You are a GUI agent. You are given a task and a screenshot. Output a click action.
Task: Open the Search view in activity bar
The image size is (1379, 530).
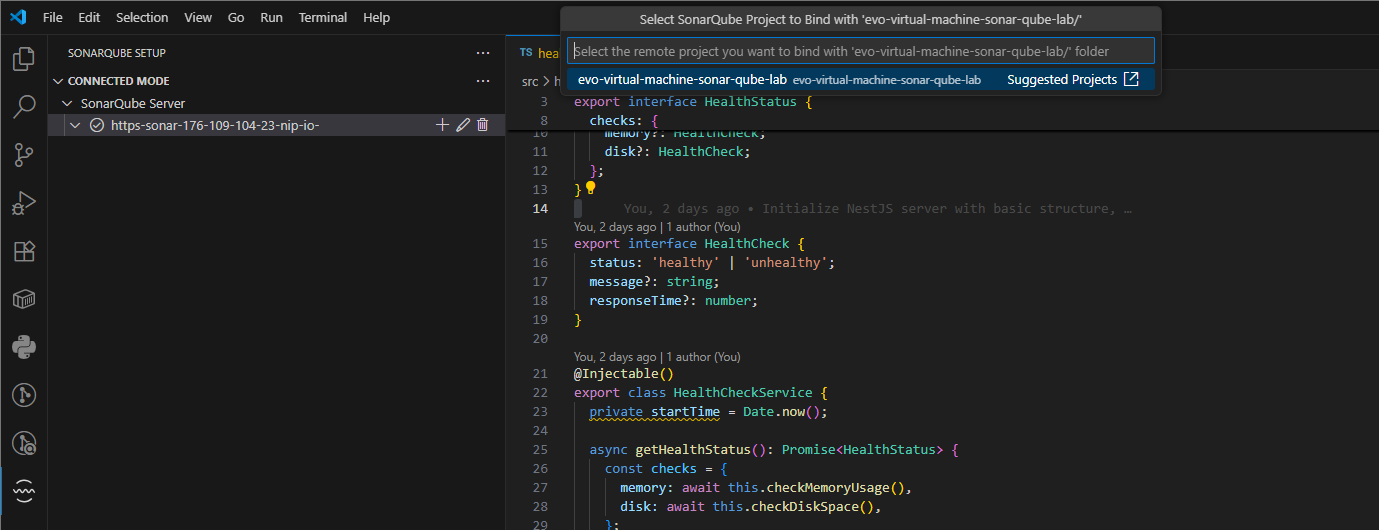23,107
